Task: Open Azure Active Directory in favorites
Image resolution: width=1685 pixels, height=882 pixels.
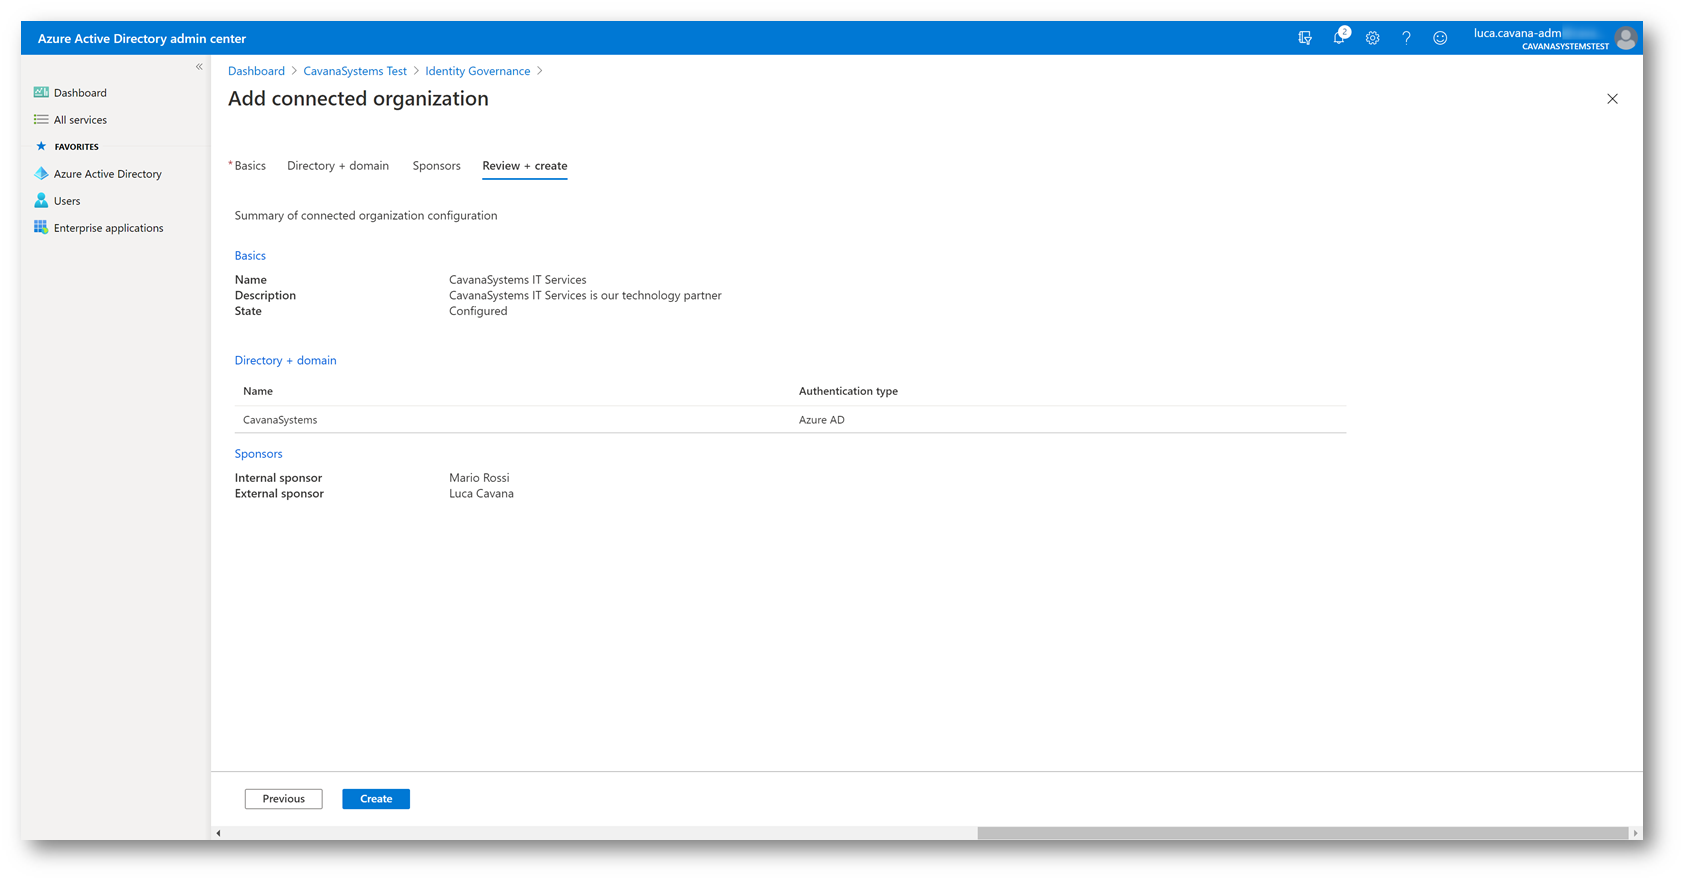Action: pos(107,174)
